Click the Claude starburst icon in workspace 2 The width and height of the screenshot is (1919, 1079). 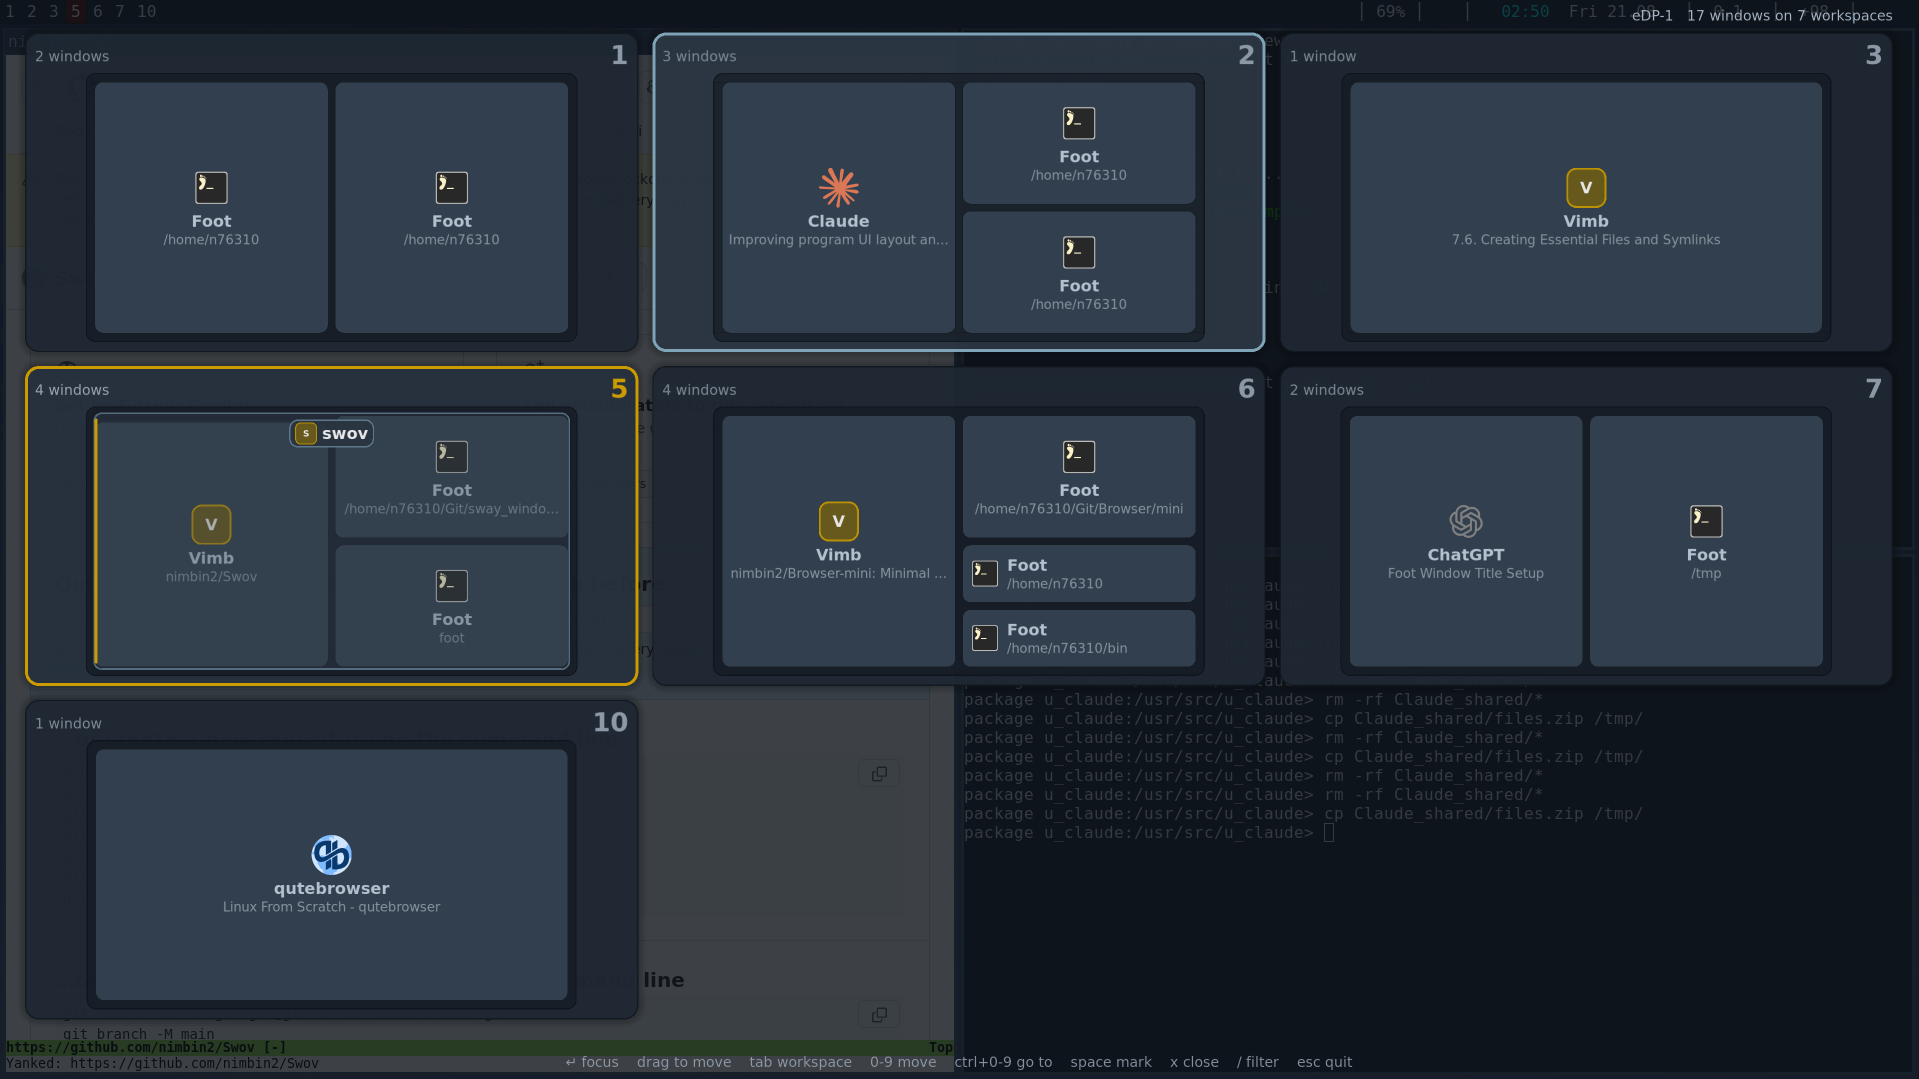click(x=838, y=187)
